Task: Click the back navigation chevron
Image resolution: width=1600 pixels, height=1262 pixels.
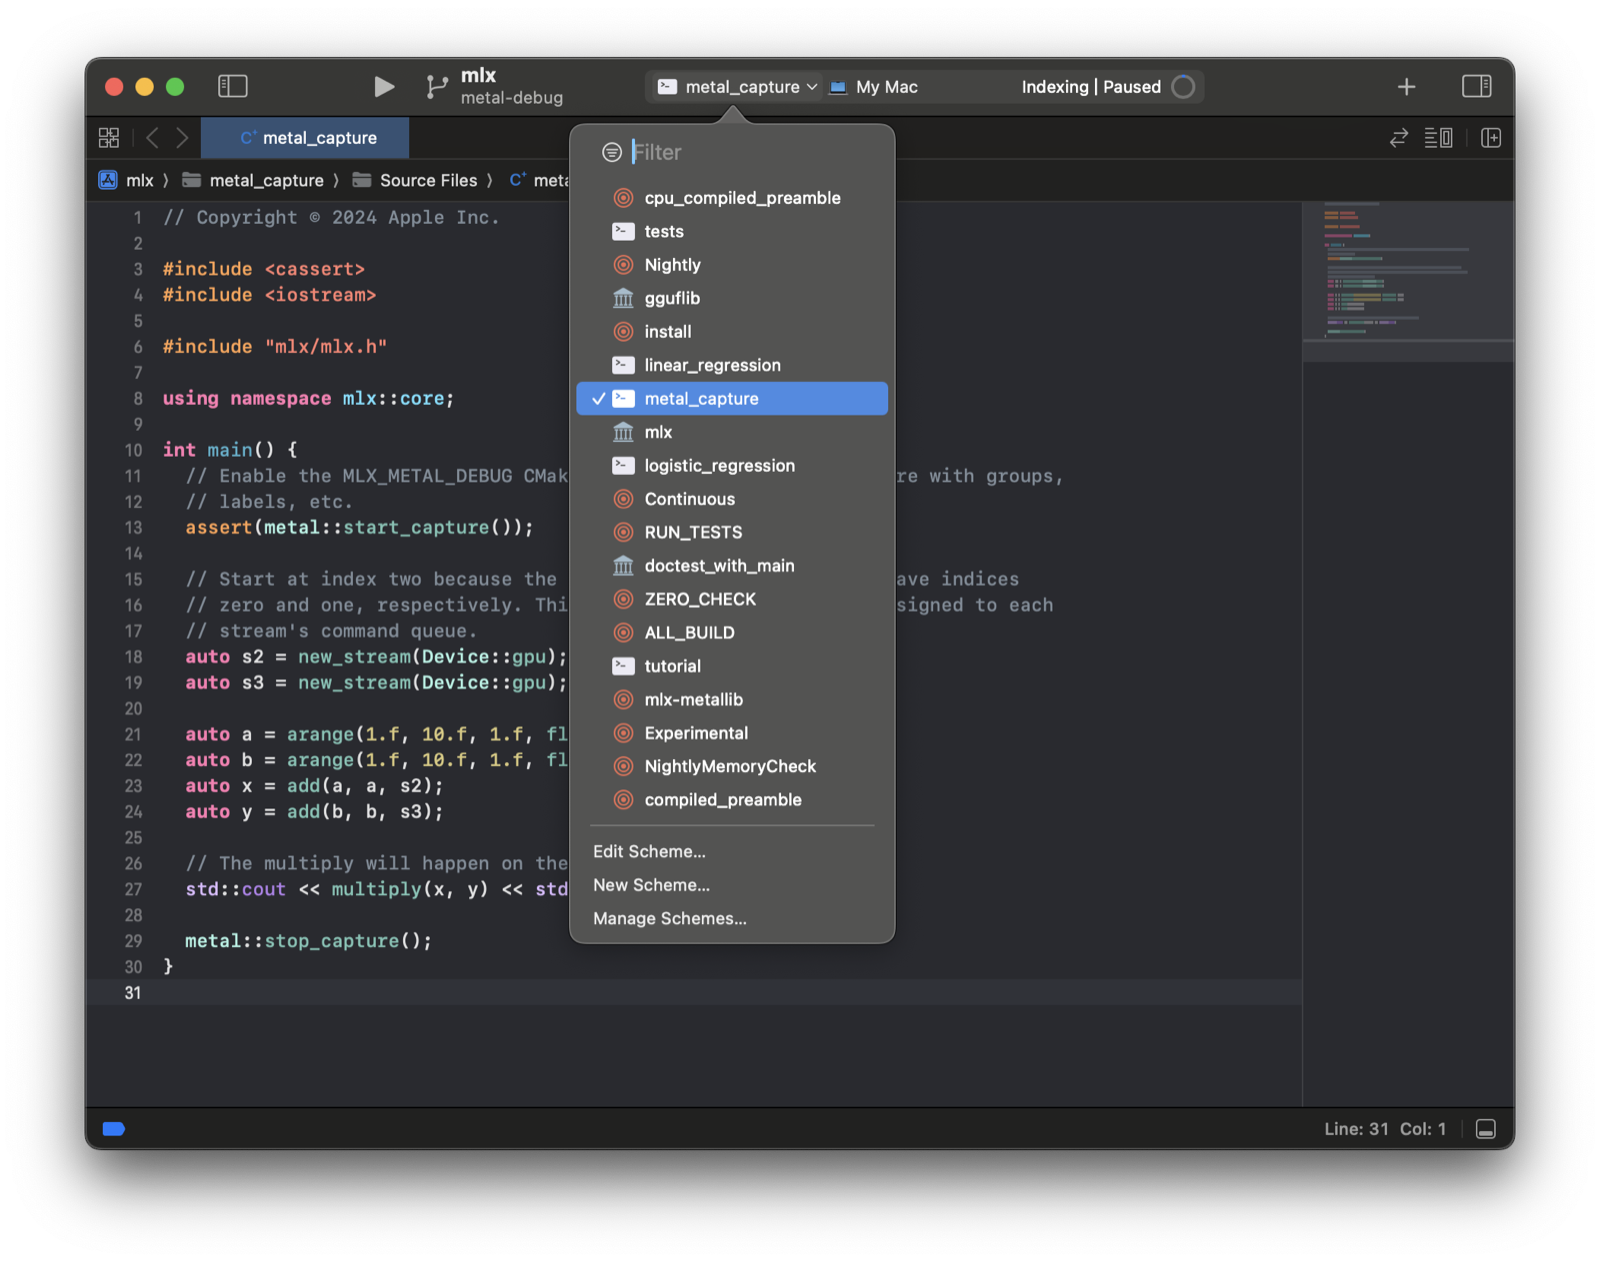Action: (x=151, y=137)
